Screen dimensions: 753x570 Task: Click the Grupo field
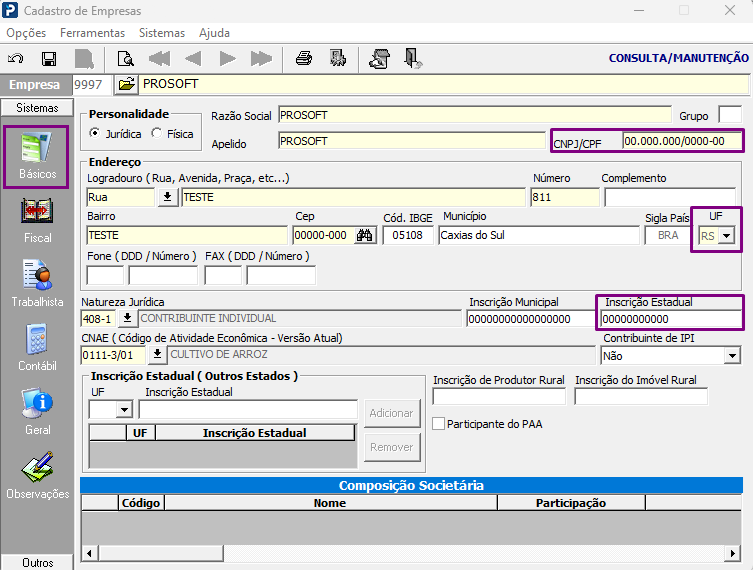[730, 115]
